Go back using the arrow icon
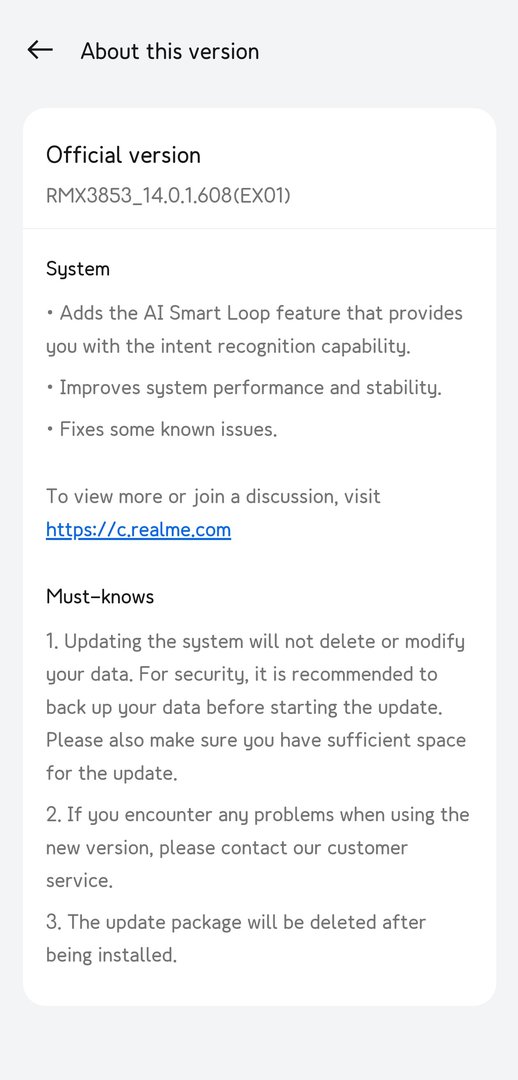The image size is (518, 1080). [x=40, y=50]
